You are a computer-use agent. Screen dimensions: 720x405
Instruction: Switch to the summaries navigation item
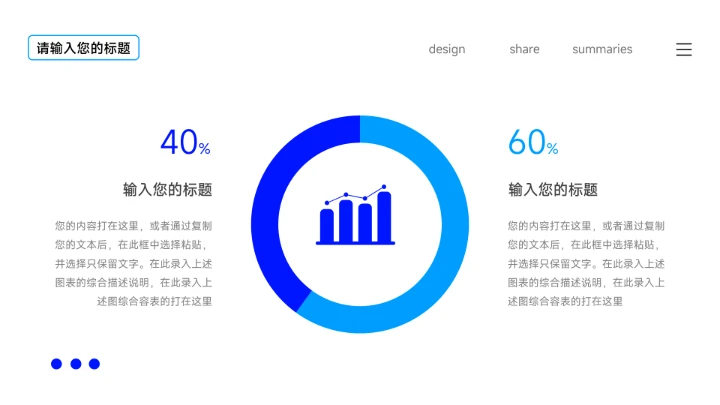pos(602,49)
